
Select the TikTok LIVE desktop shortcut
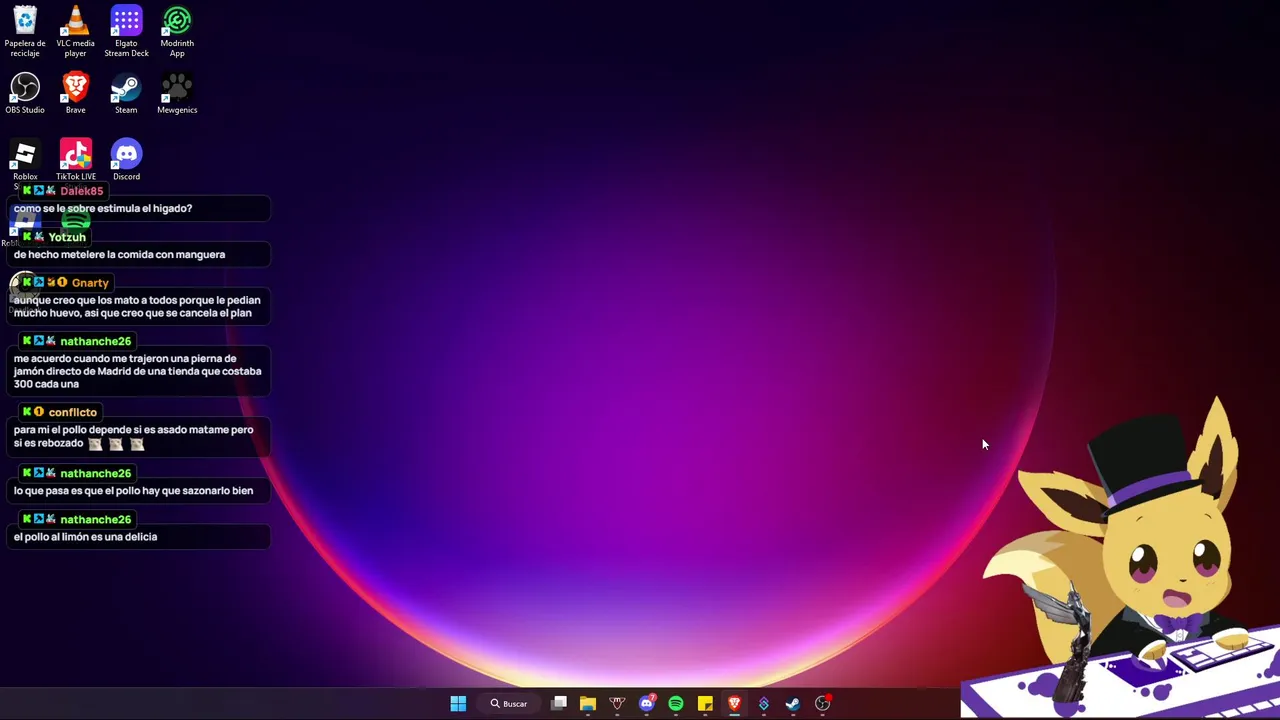pos(76,160)
